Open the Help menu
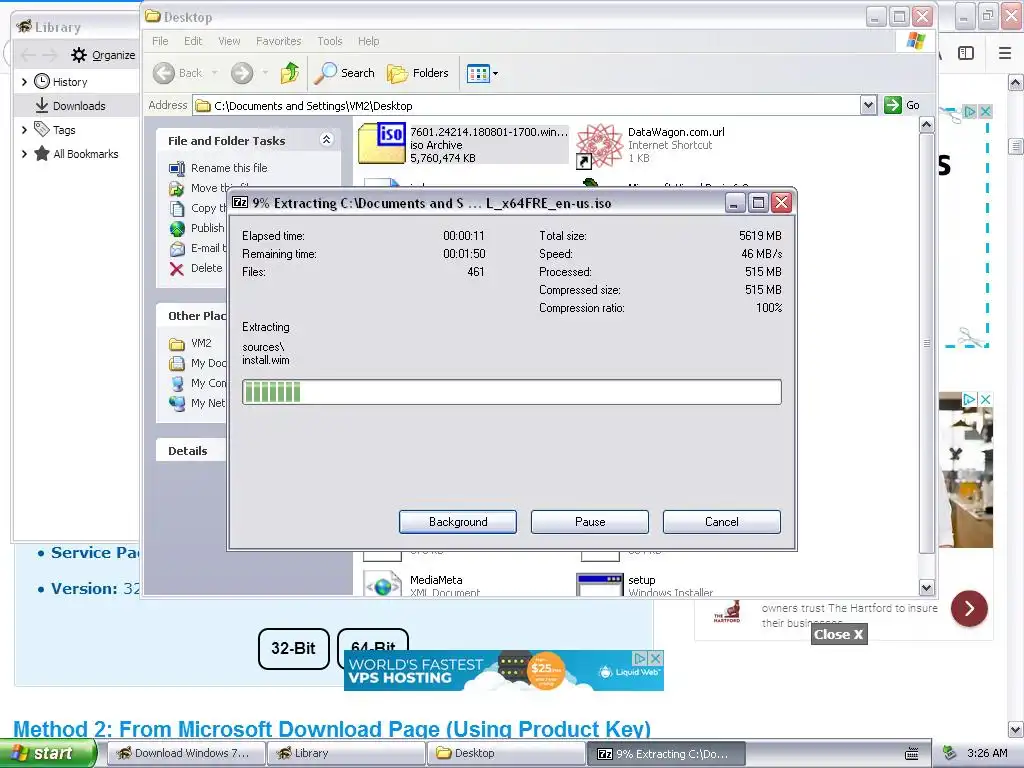The height and width of the screenshot is (768, 1024). click(x=368, y=41)
